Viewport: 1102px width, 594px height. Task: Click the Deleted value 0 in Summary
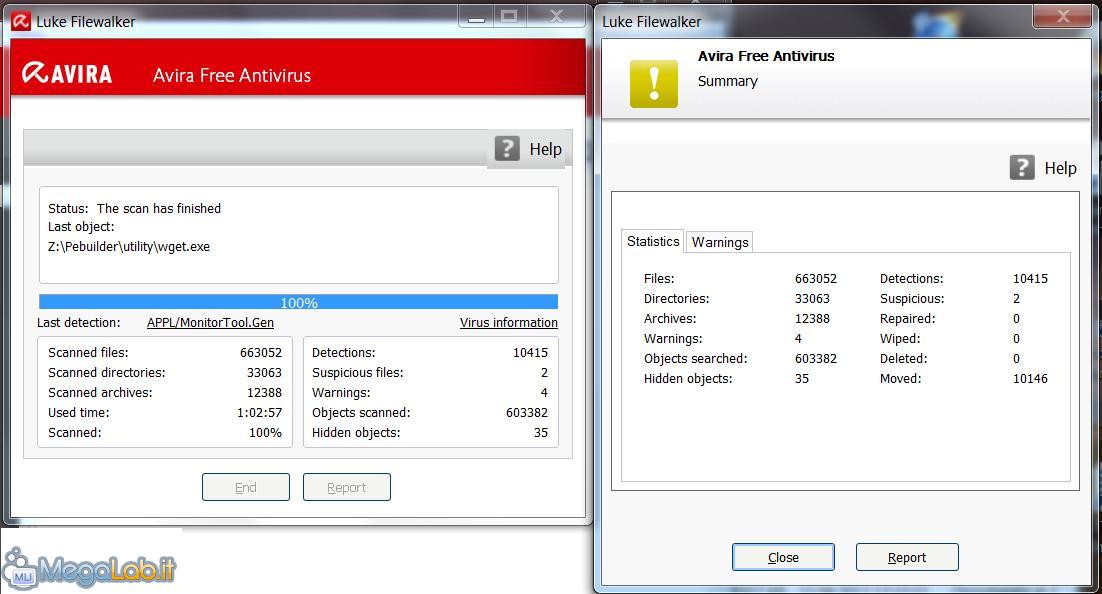(1016, 359)
